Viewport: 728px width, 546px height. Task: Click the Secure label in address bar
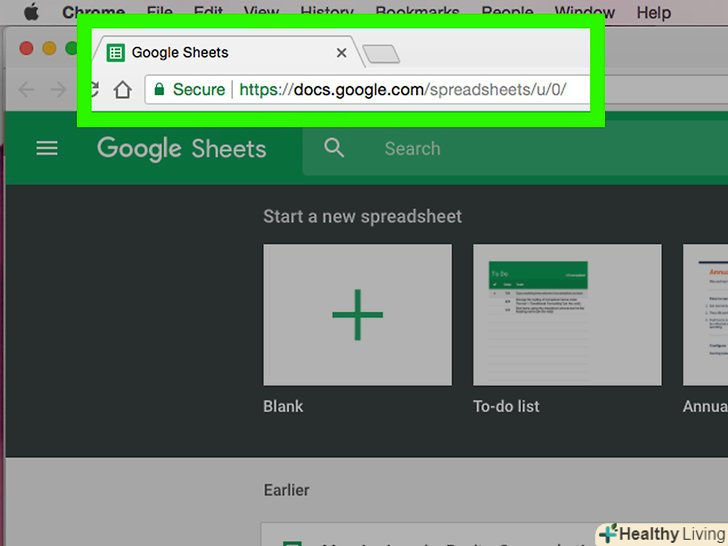tap(199, 89)
